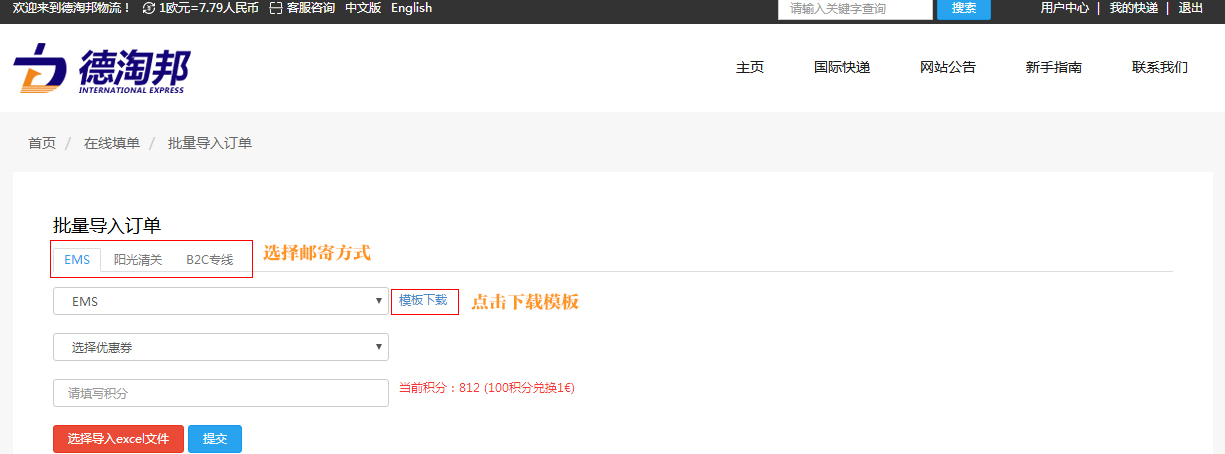The height and width of the screenshot is (454, 1225).
Task: Switch language to English
Action: 412,8
